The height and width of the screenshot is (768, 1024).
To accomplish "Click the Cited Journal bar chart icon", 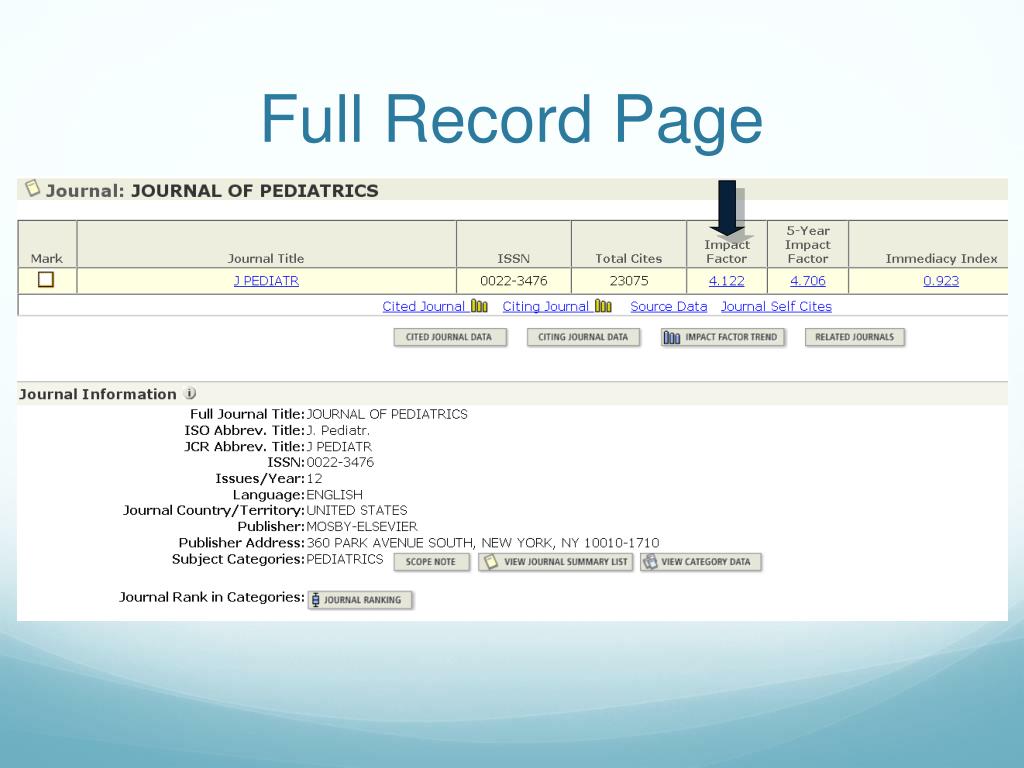I will click(x=479, y=306).
